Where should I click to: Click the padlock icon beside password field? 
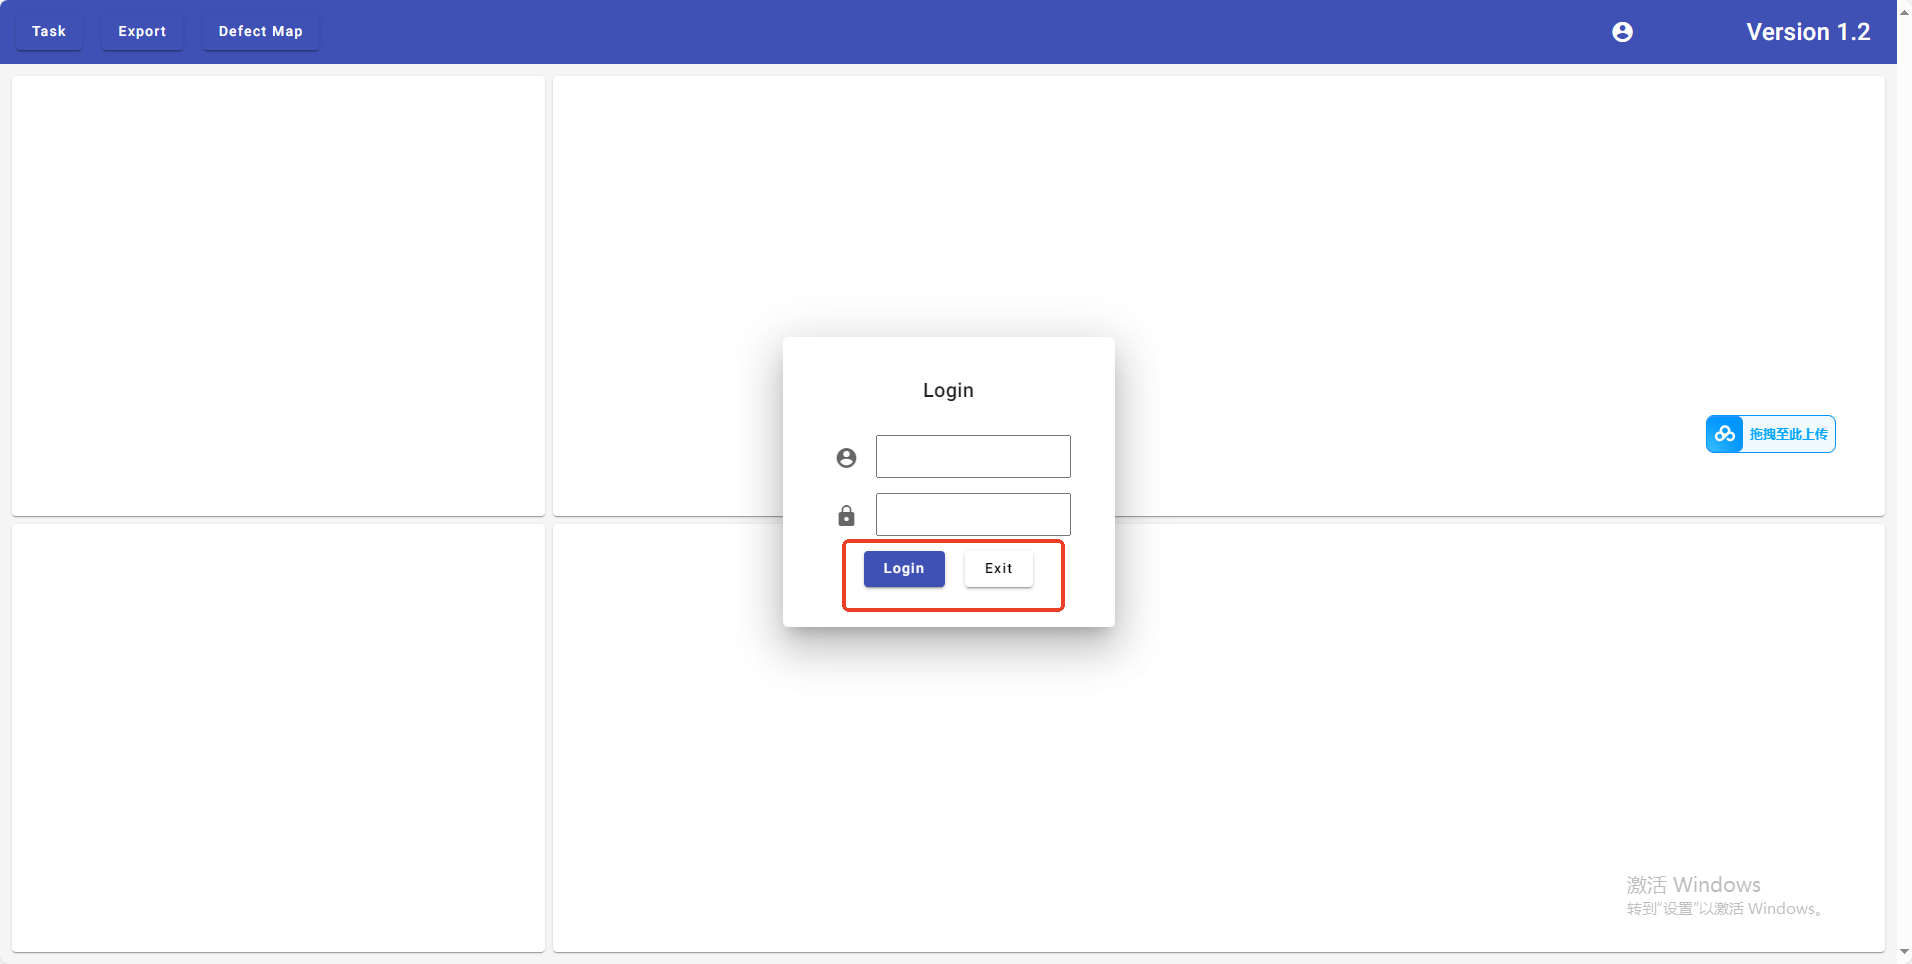(x=846, y=516)
